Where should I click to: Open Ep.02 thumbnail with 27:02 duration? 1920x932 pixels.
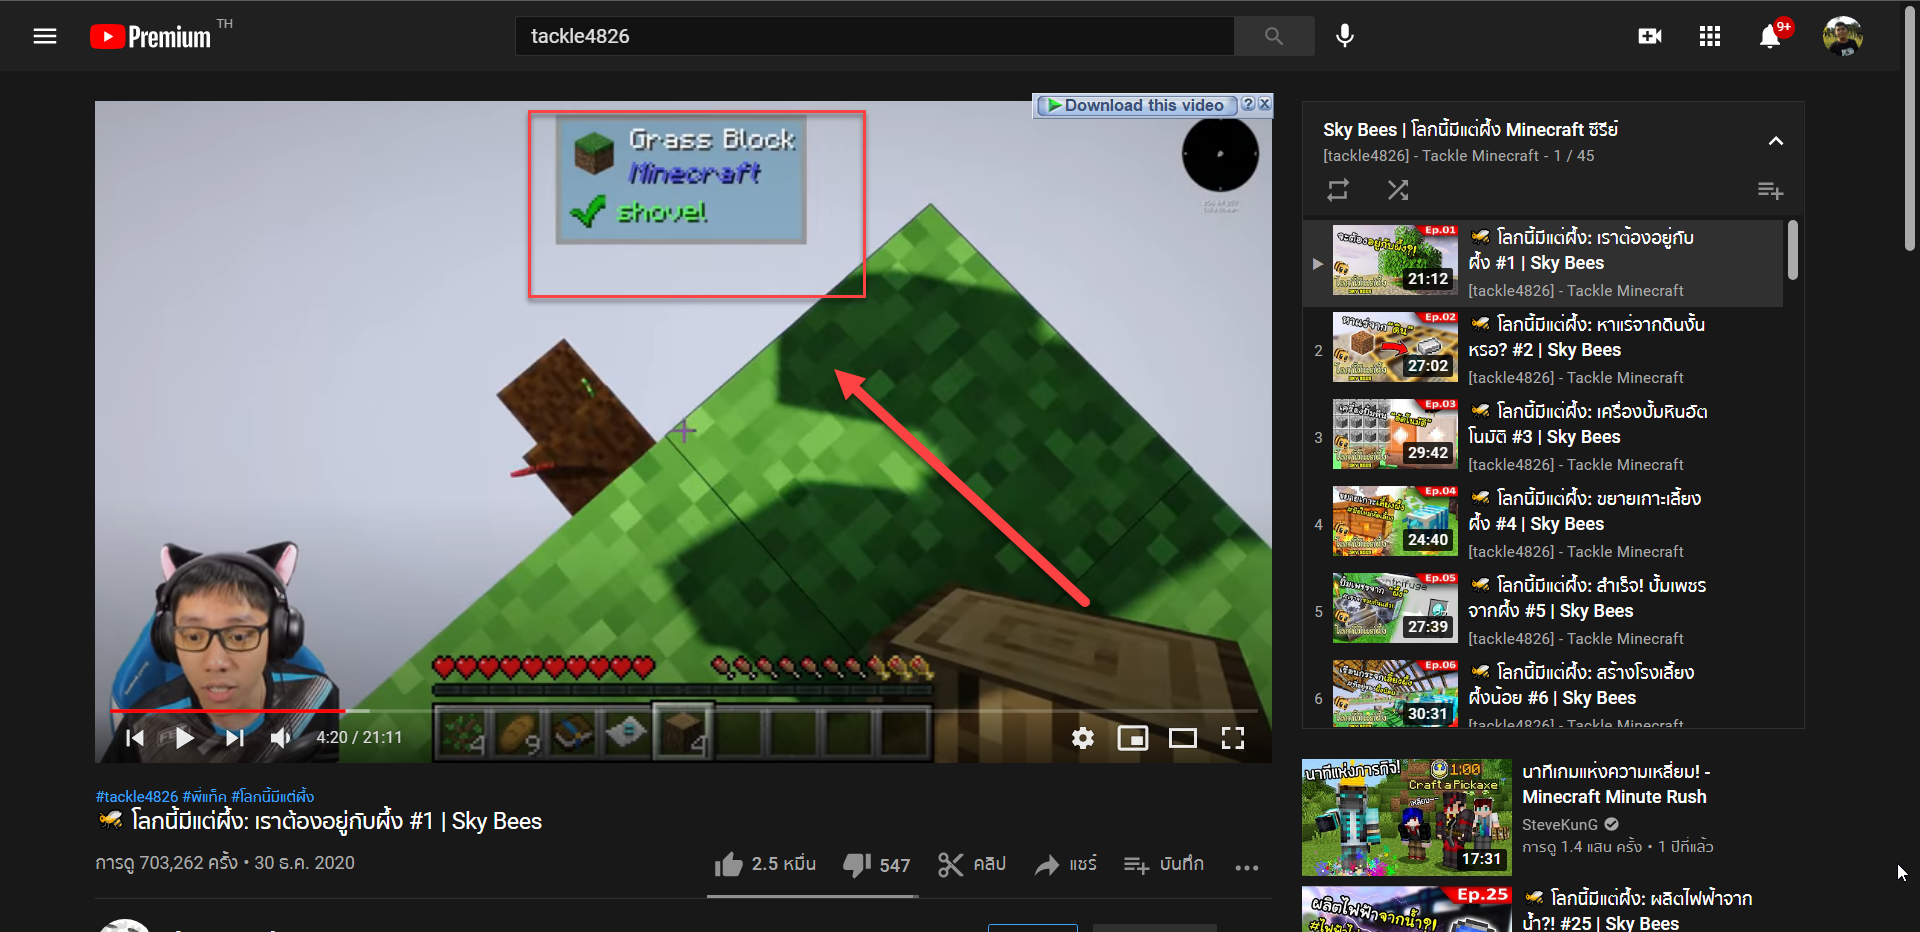pos(1395,346)
